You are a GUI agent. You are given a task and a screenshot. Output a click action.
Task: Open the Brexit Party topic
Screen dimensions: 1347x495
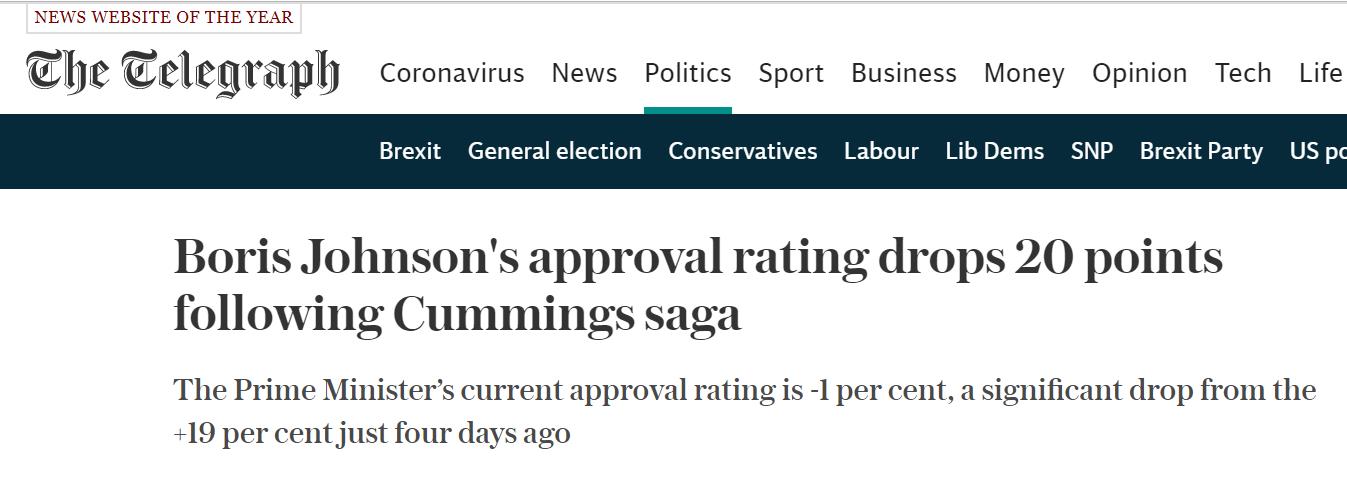pos(1201,151)
